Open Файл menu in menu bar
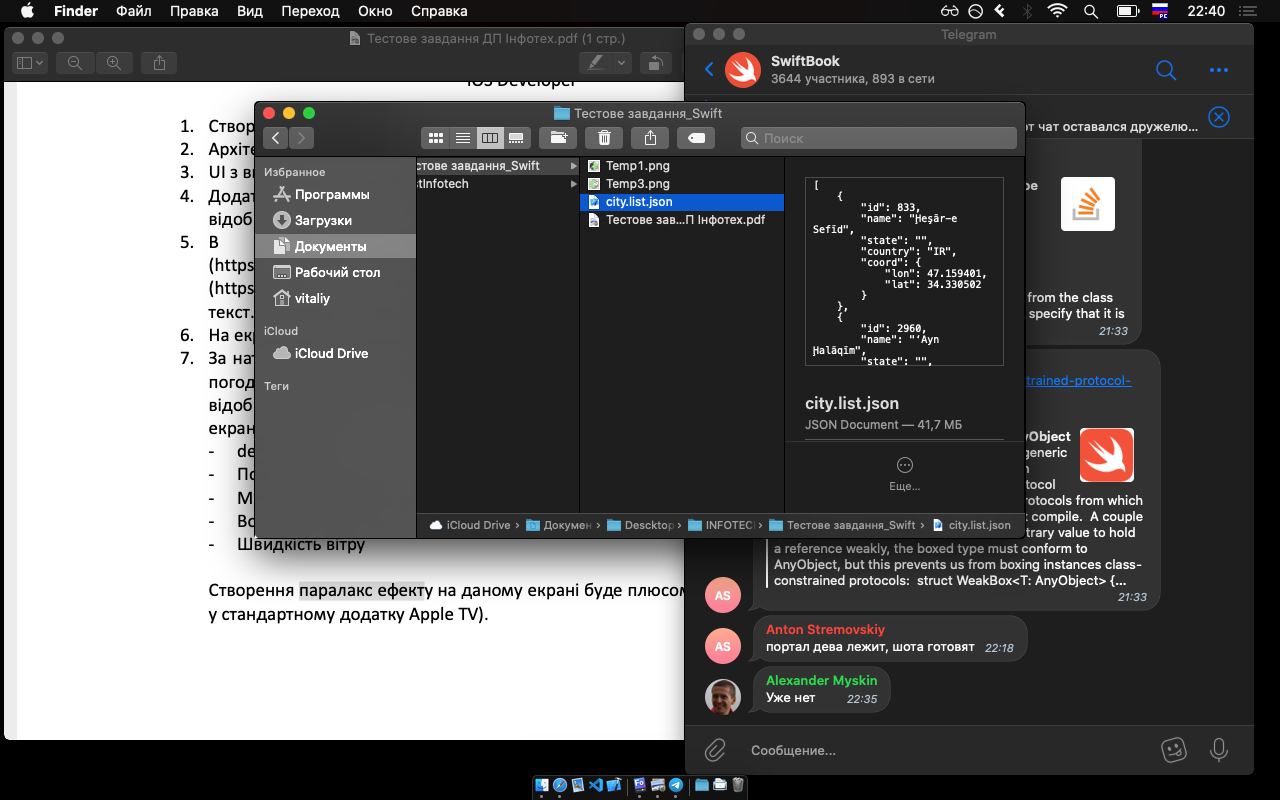 134,11
